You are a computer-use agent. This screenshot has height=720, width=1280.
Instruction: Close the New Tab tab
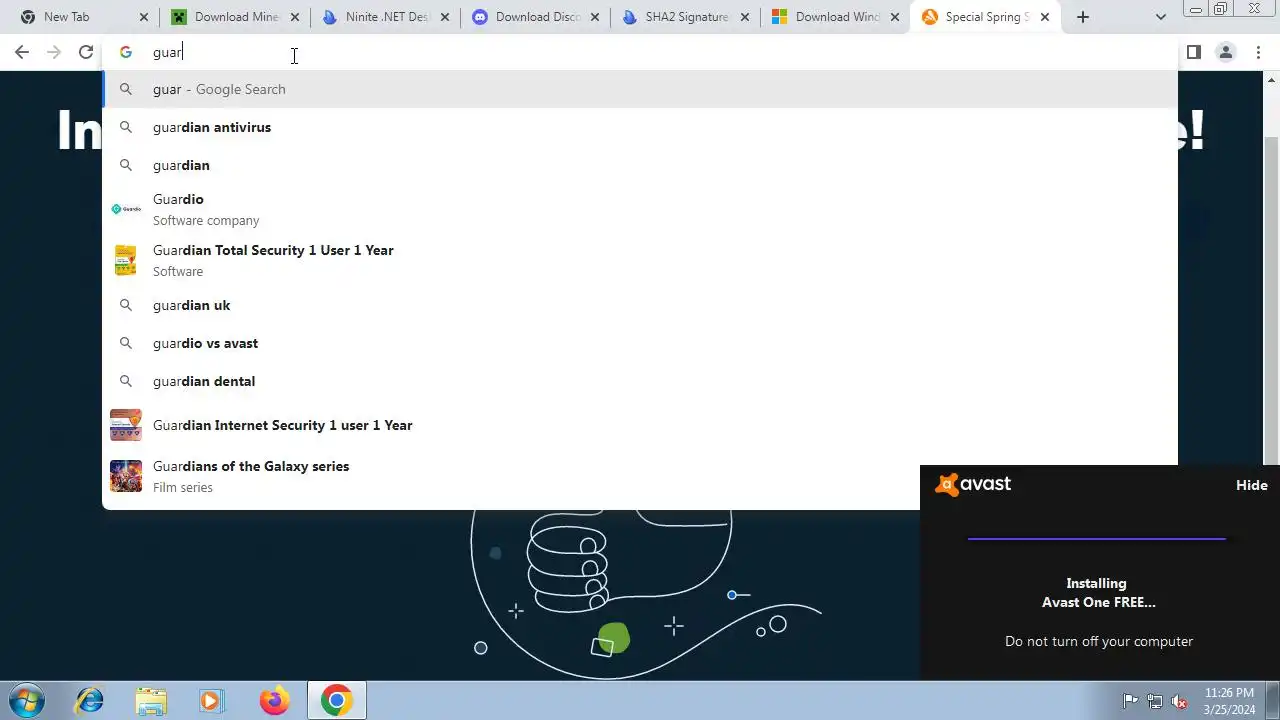(144, 17)
